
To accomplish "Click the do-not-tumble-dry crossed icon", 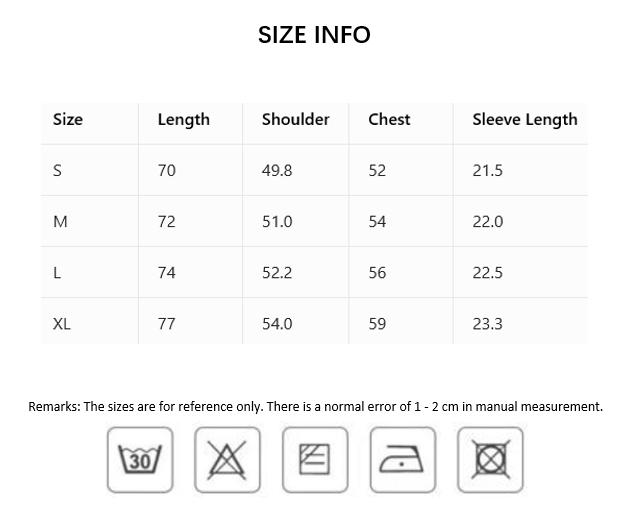I will click(490, 460).
